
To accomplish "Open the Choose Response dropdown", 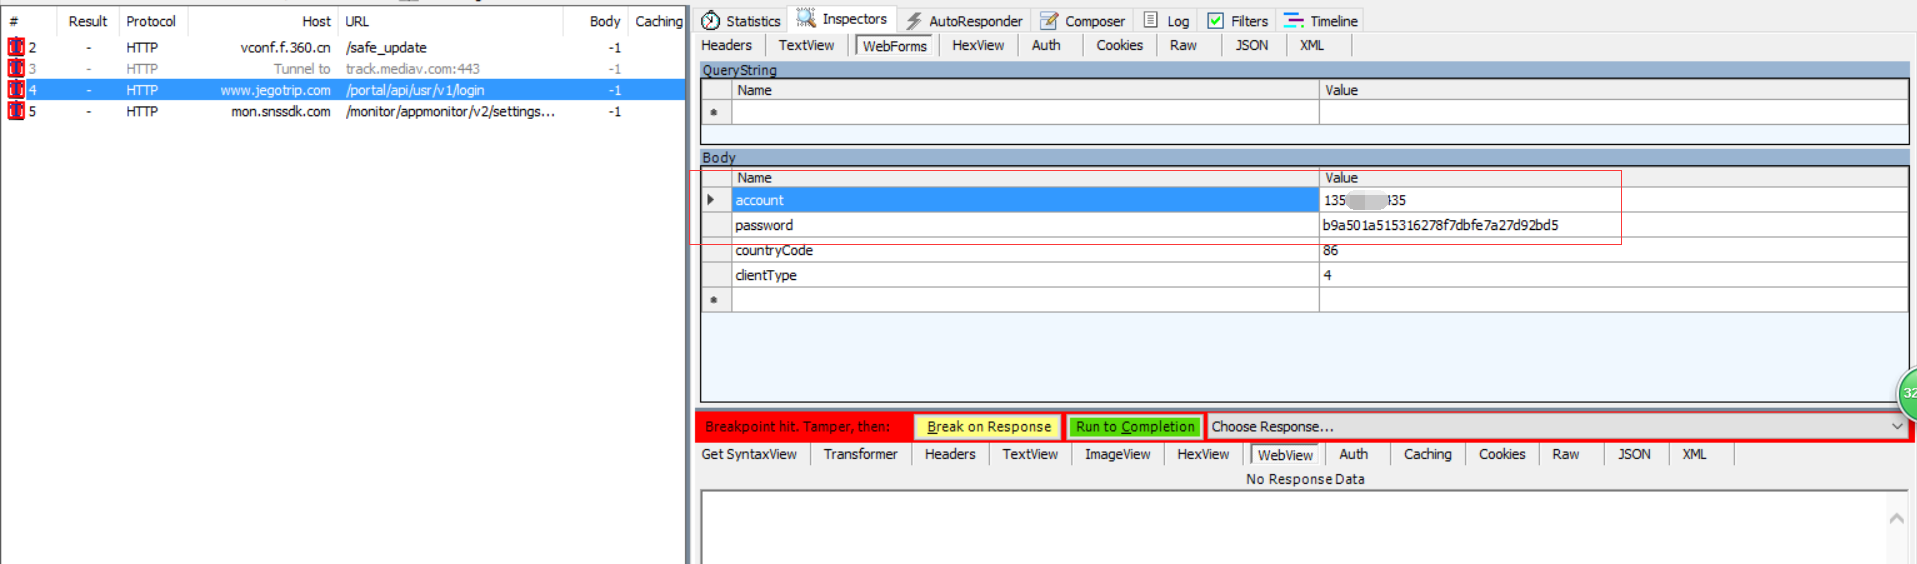I will 1557,427.
